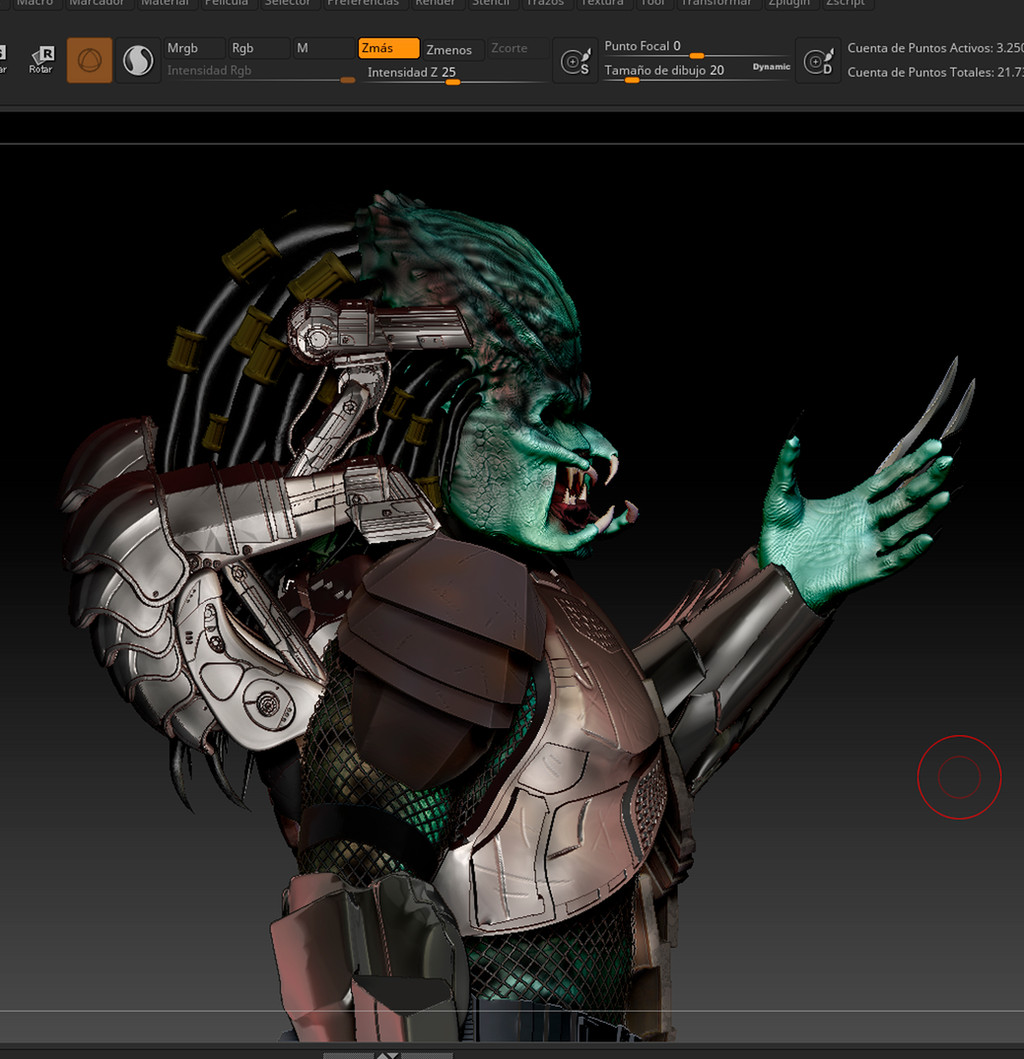
Task: Open the Transformar menu
Action: (716, 3)
